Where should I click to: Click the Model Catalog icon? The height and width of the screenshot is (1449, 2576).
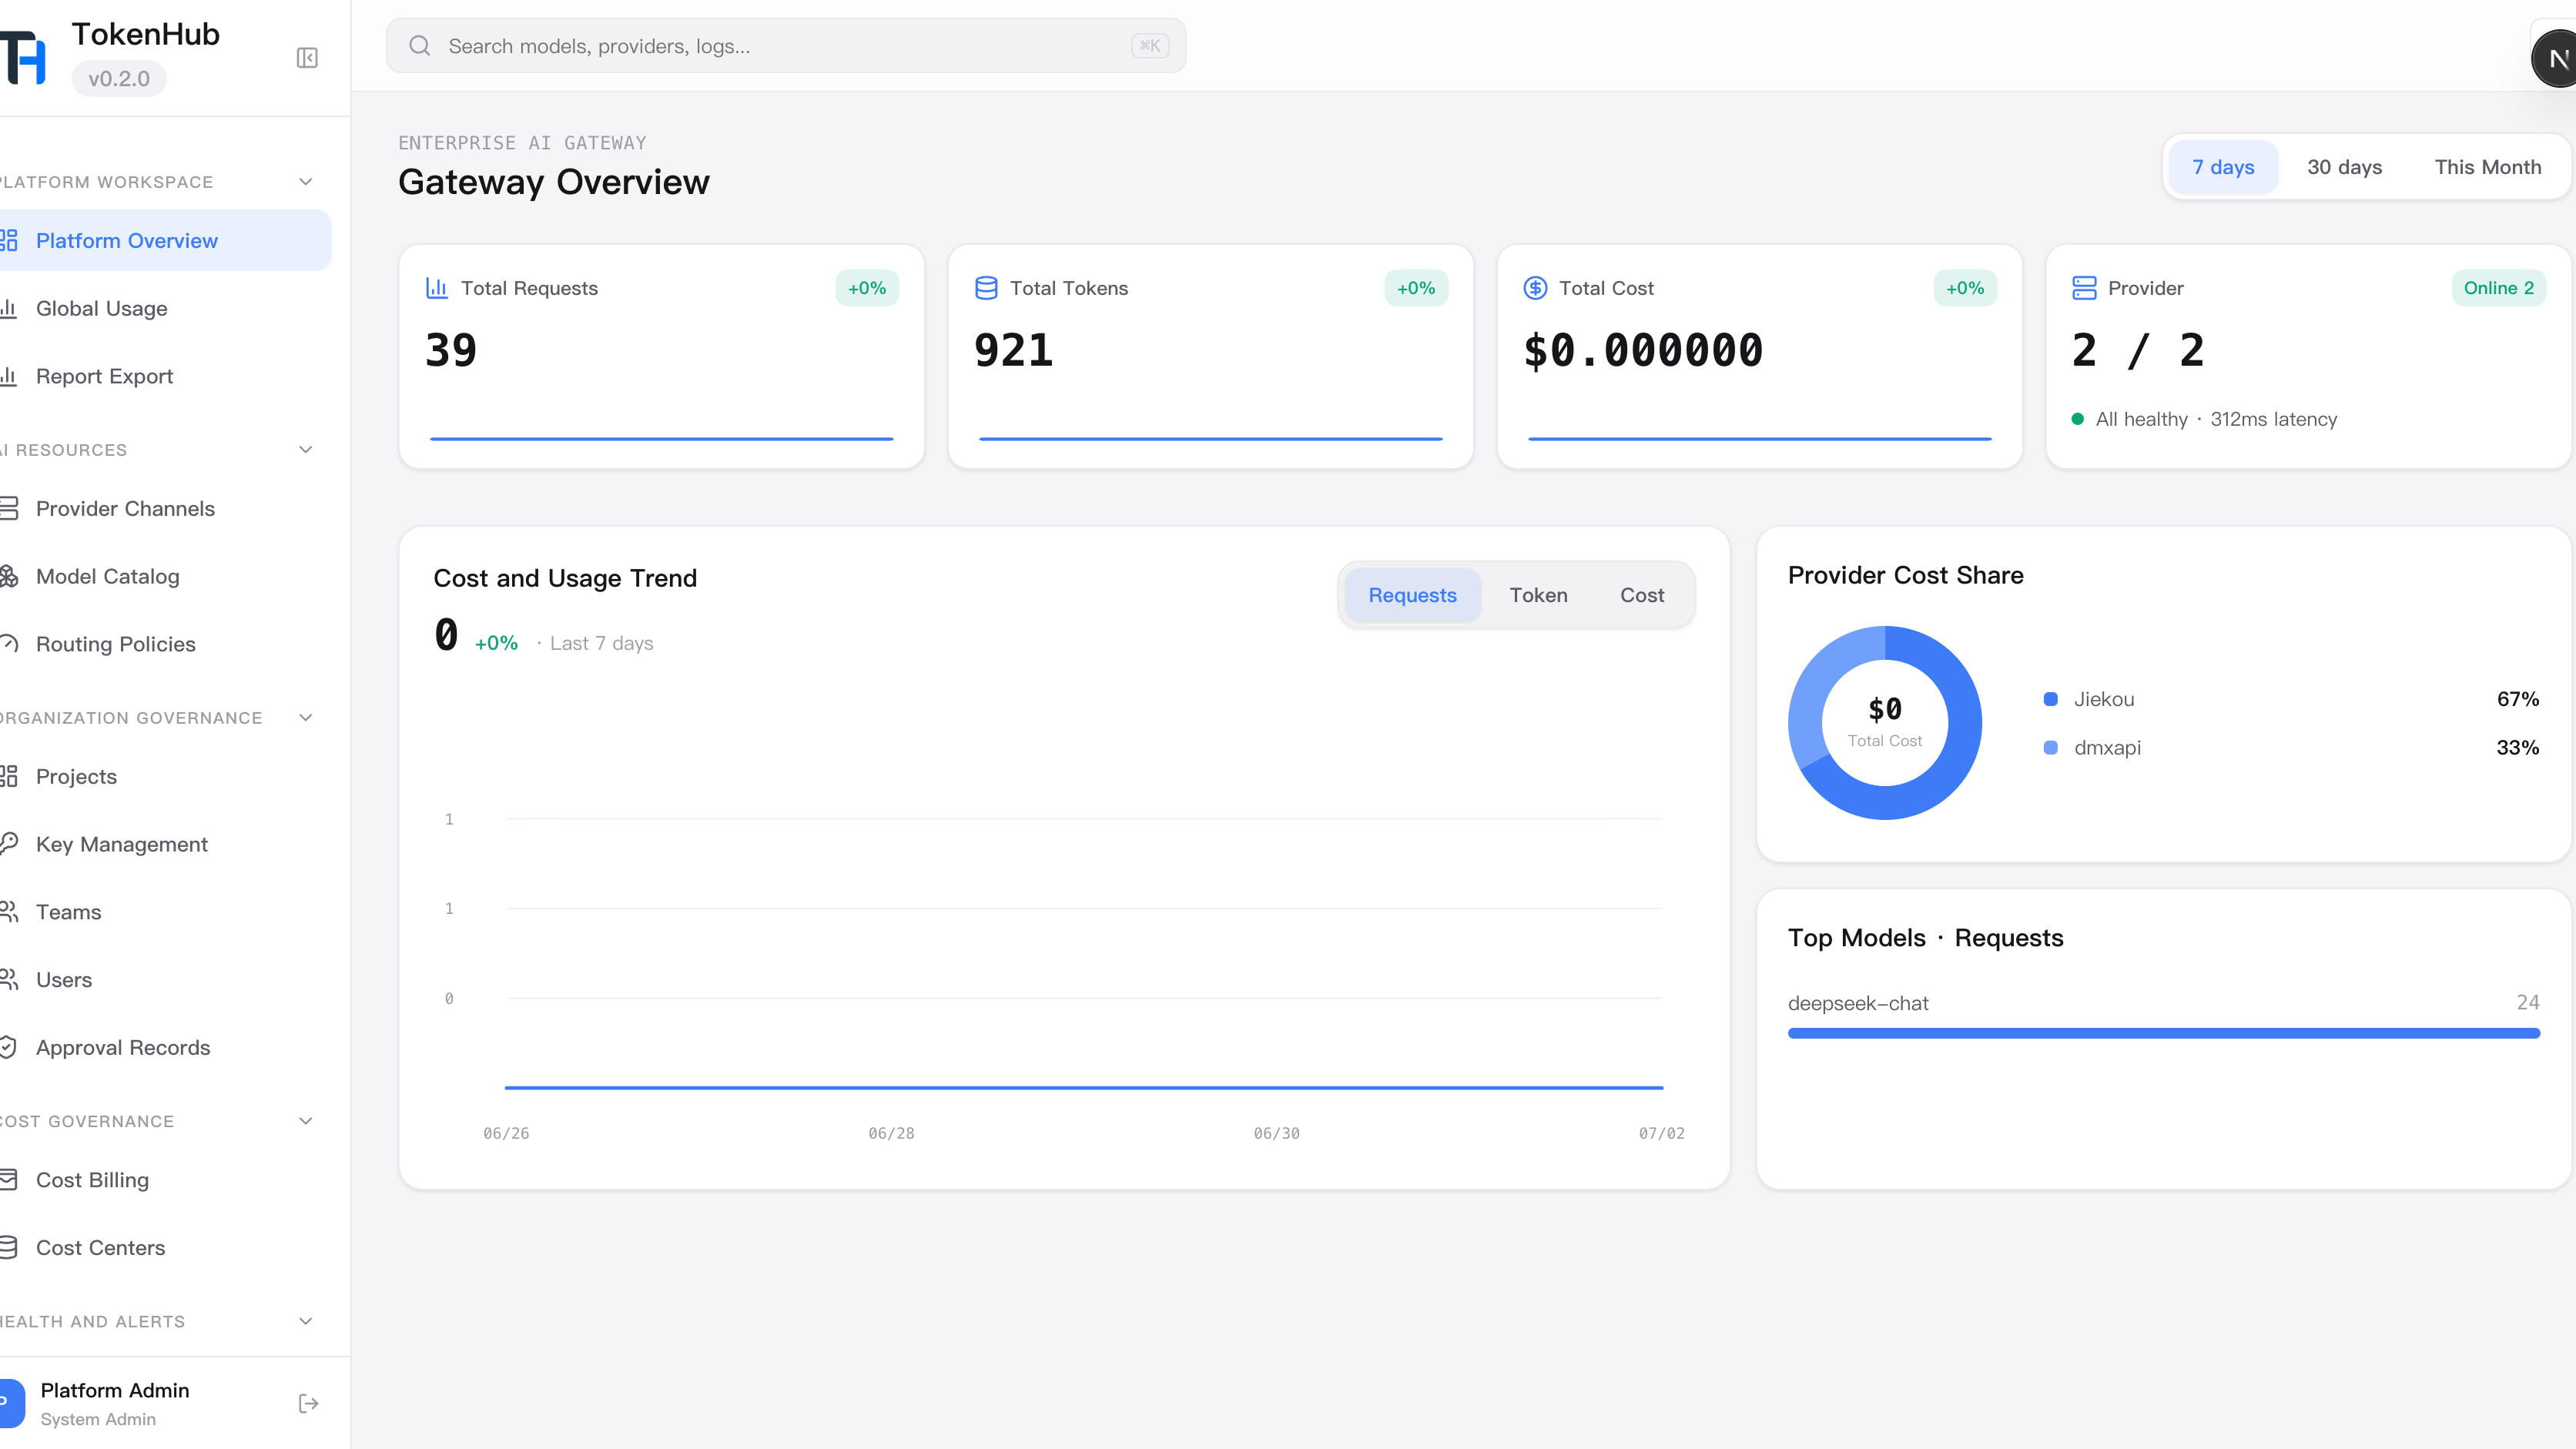tap(9, 577)
